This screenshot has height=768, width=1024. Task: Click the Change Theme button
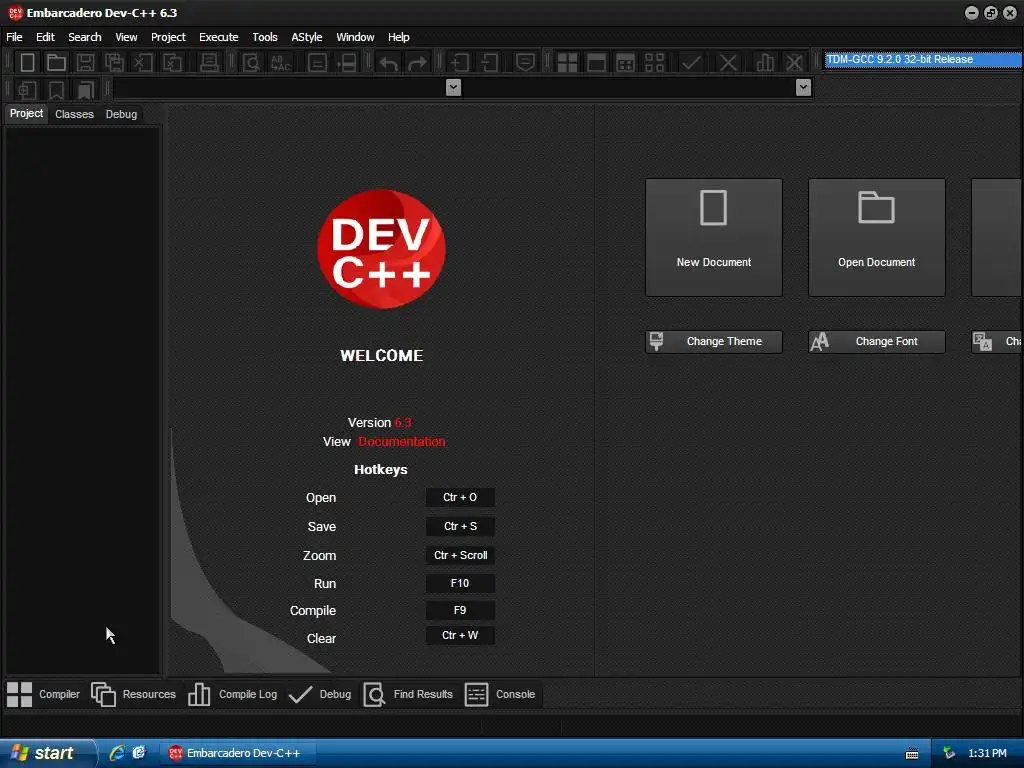[714, 342]
